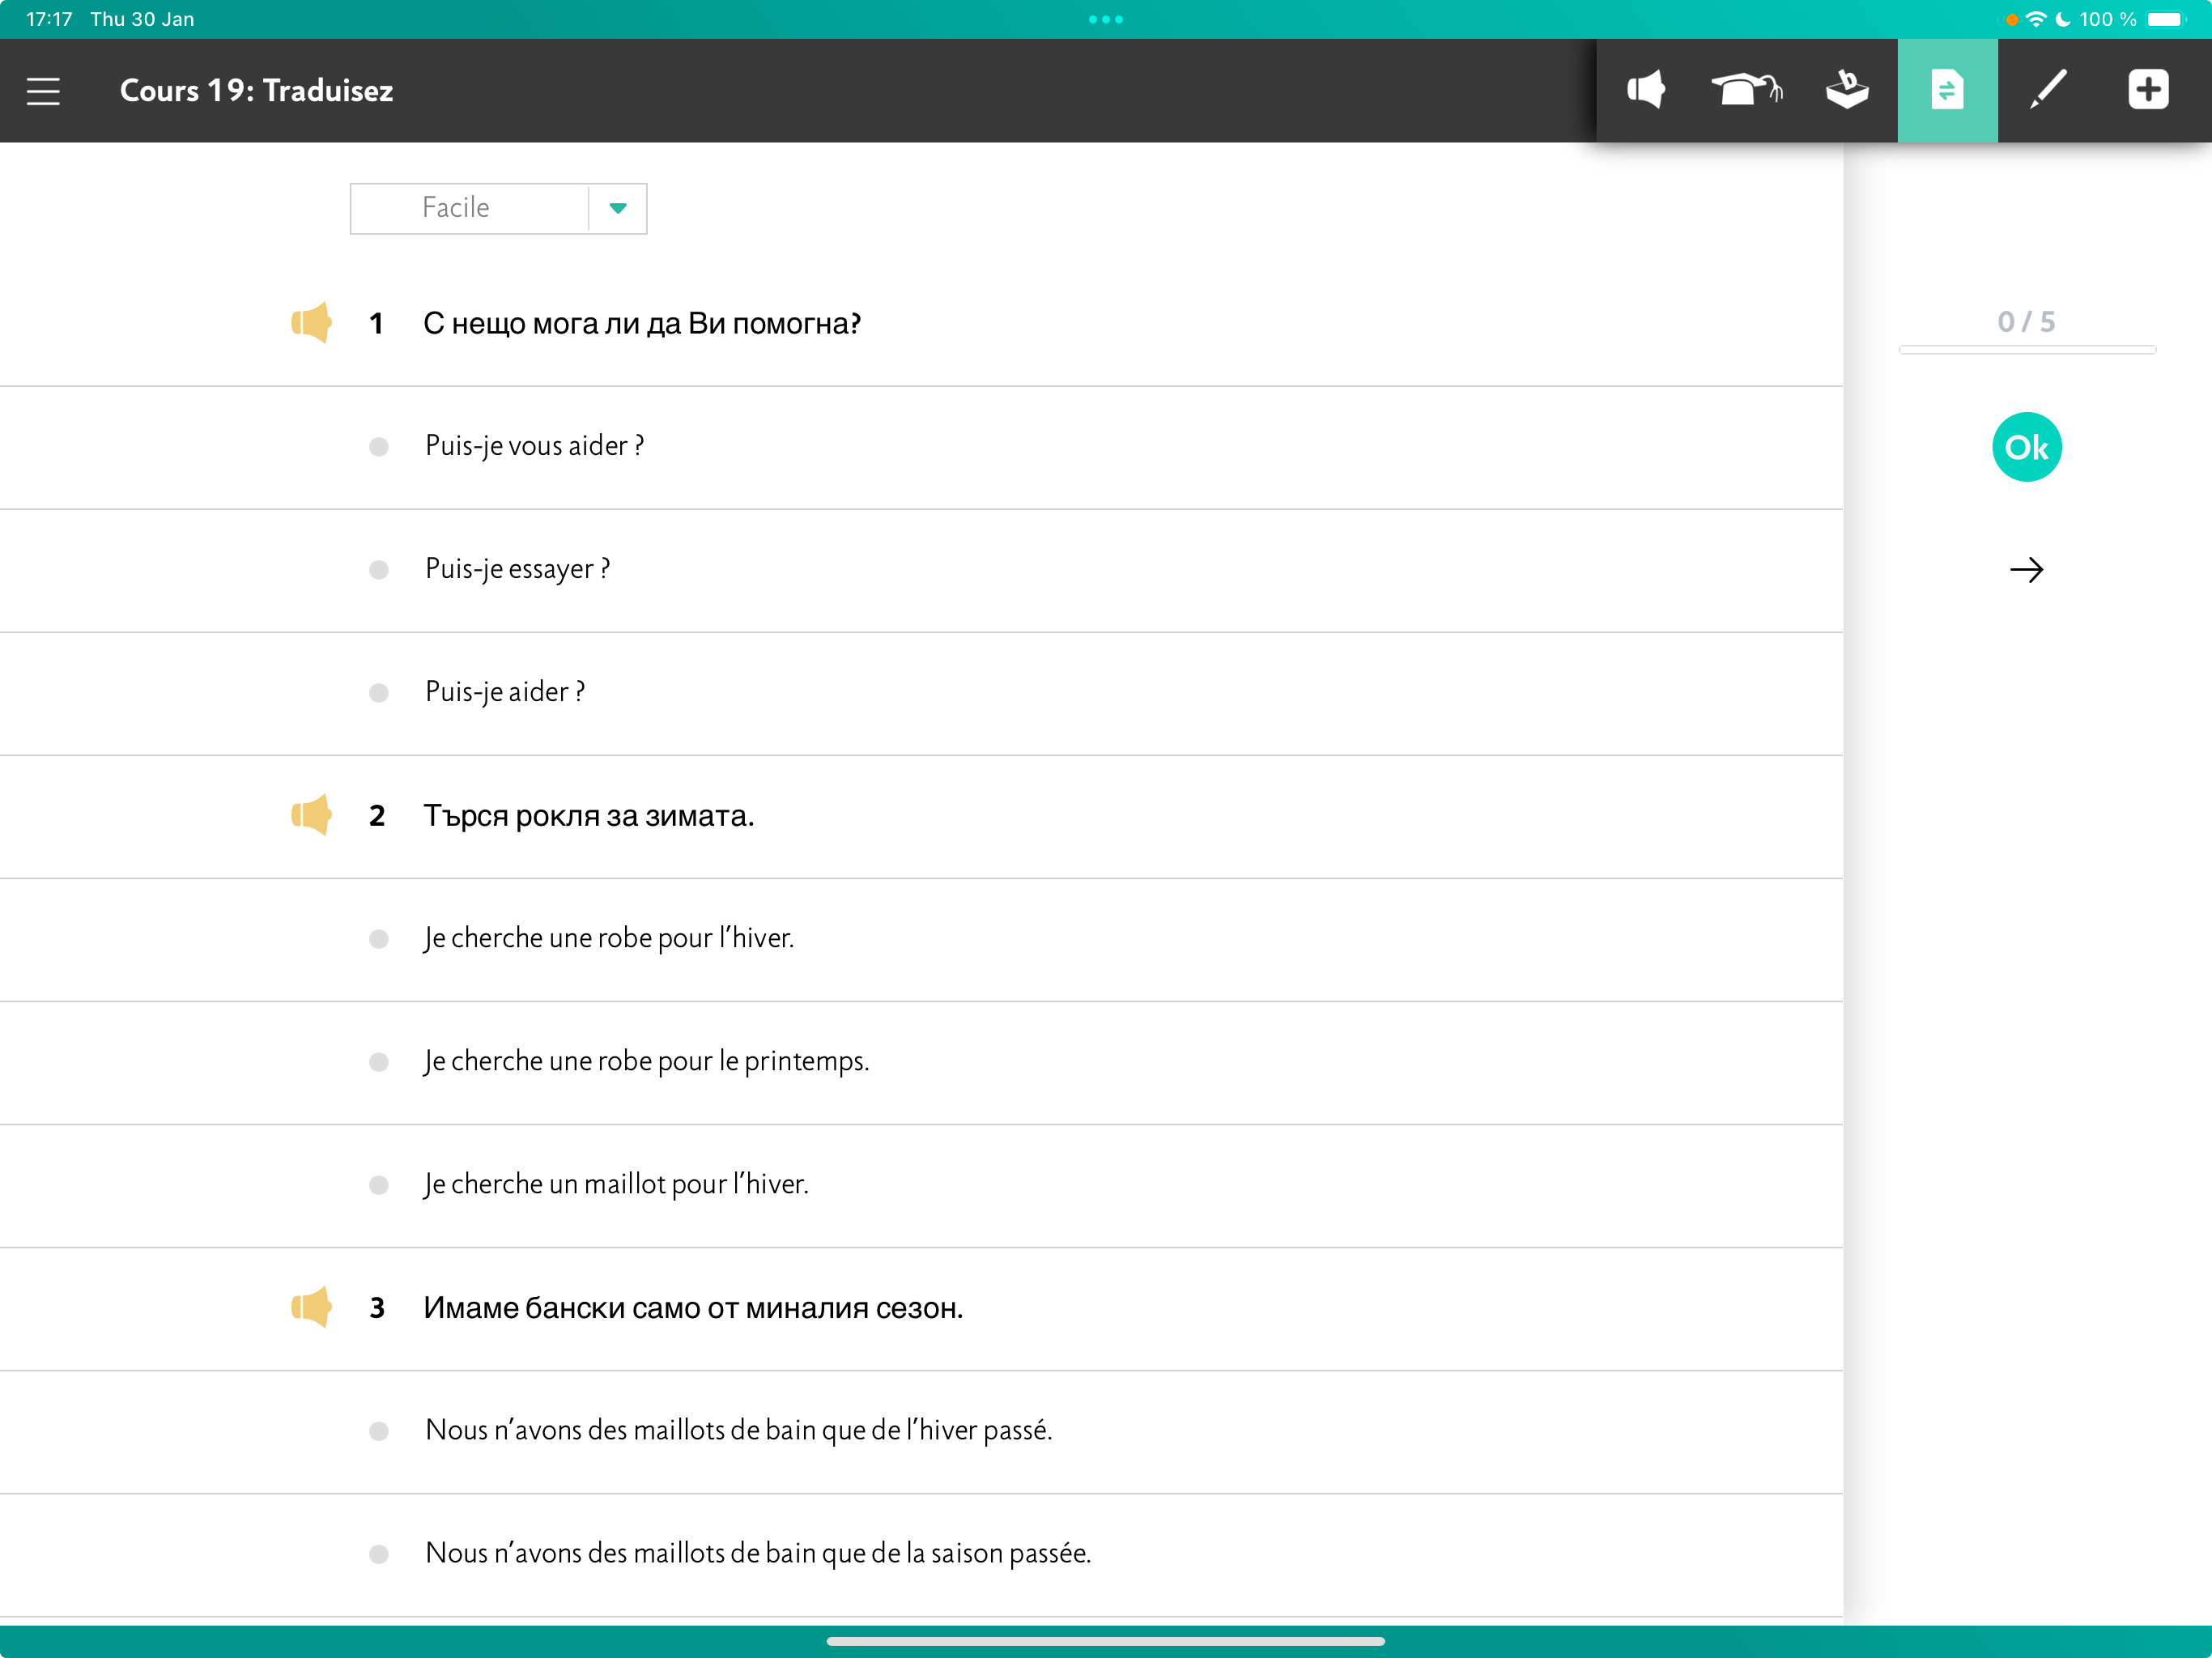Play audio for sentence 3 Имаме бански

coord(311,1307)
